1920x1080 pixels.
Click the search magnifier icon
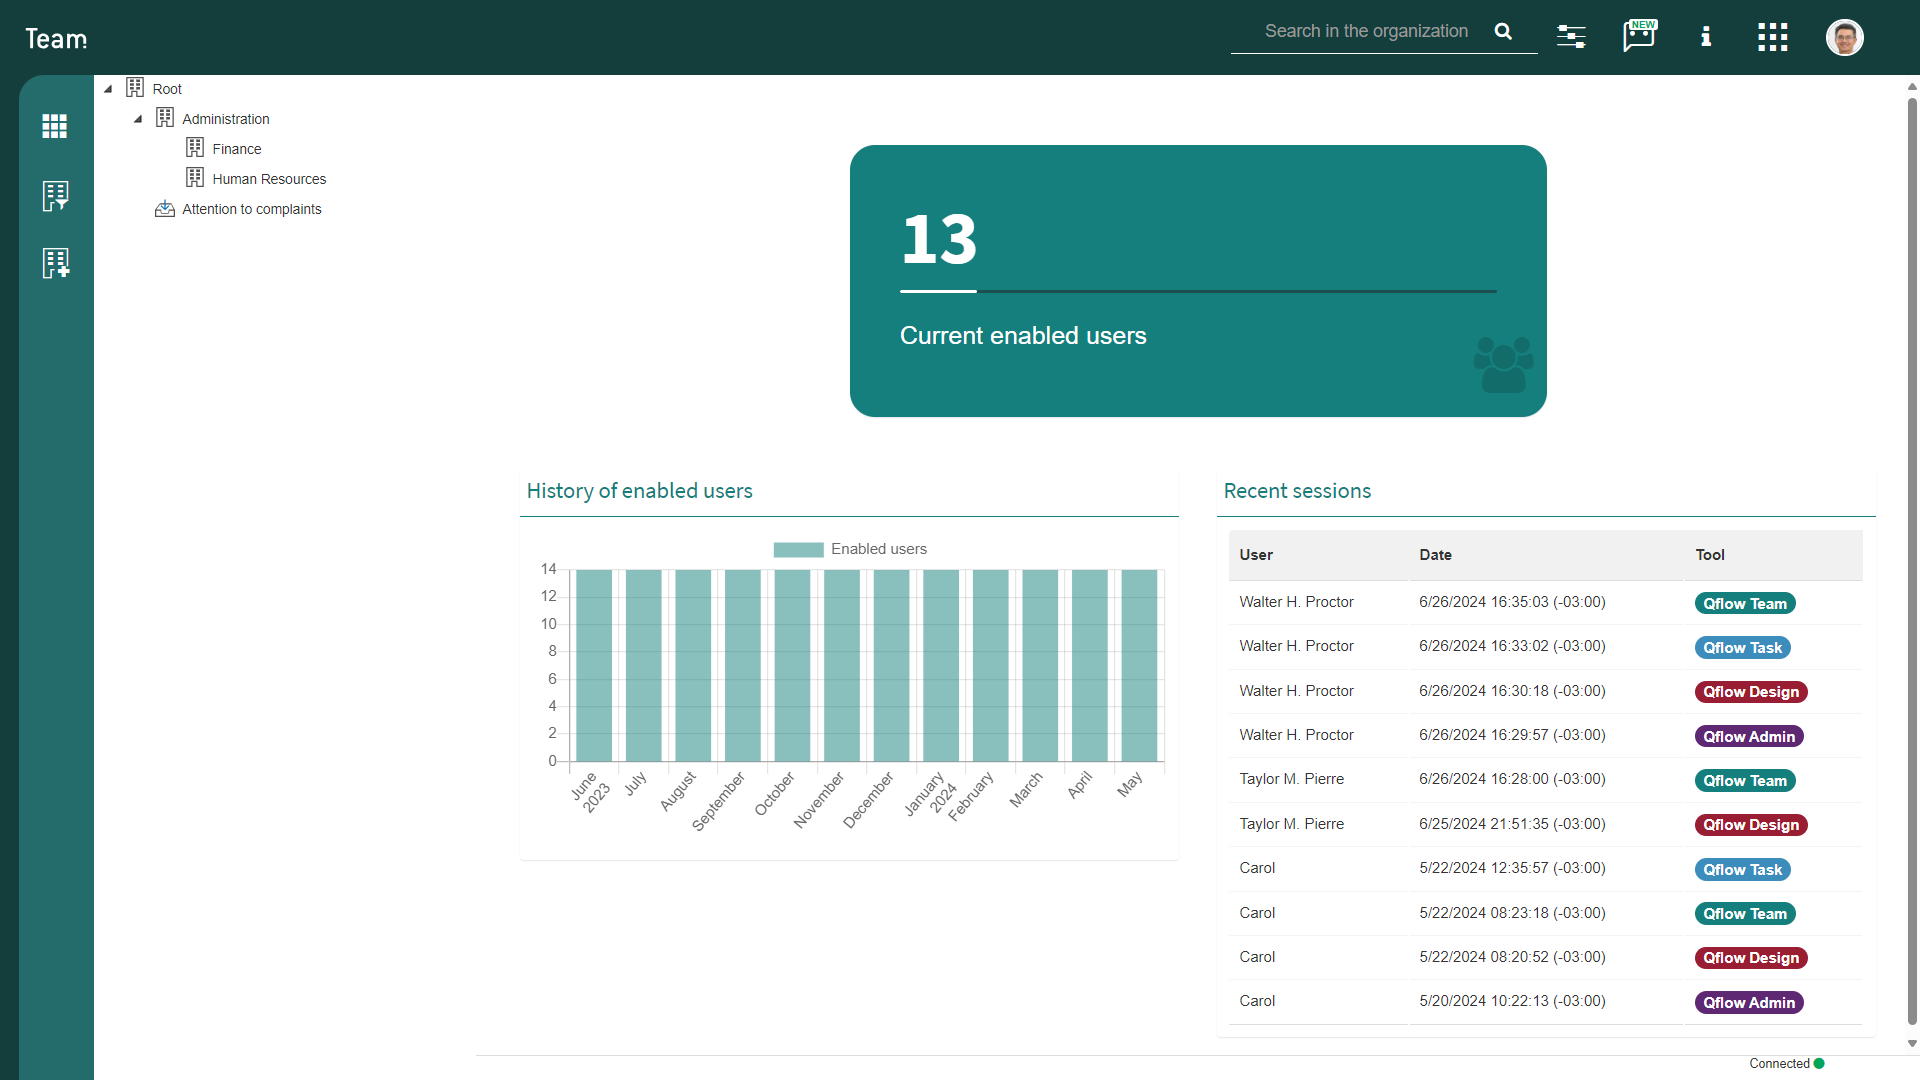pyautogui.click(x=1503, y=31)
